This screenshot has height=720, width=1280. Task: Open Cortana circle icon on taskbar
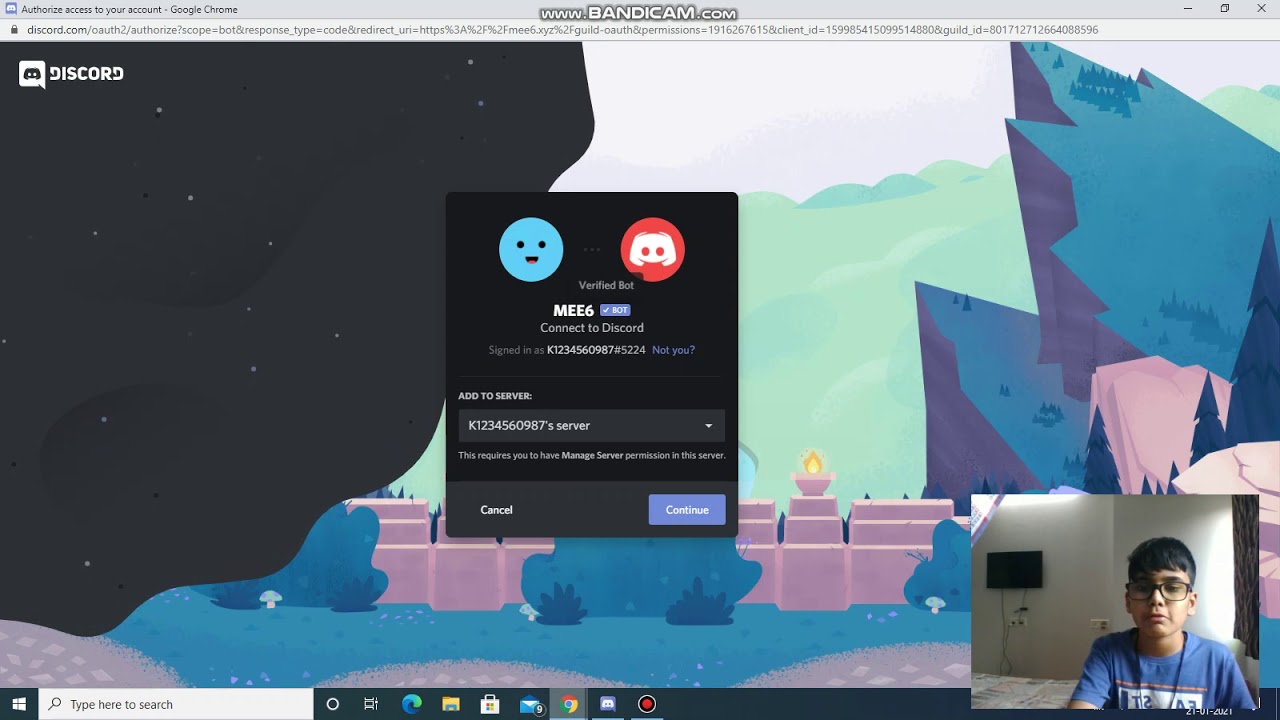[x=333, y=704]
